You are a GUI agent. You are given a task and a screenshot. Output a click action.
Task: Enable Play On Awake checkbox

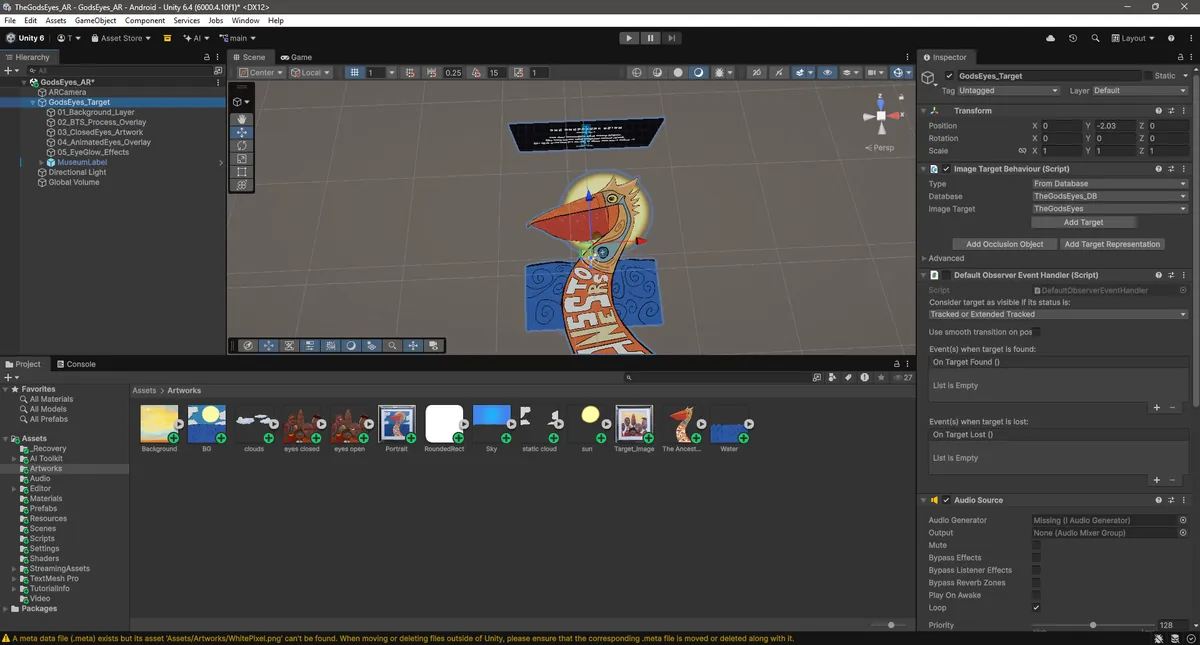tap(1036, 595)
